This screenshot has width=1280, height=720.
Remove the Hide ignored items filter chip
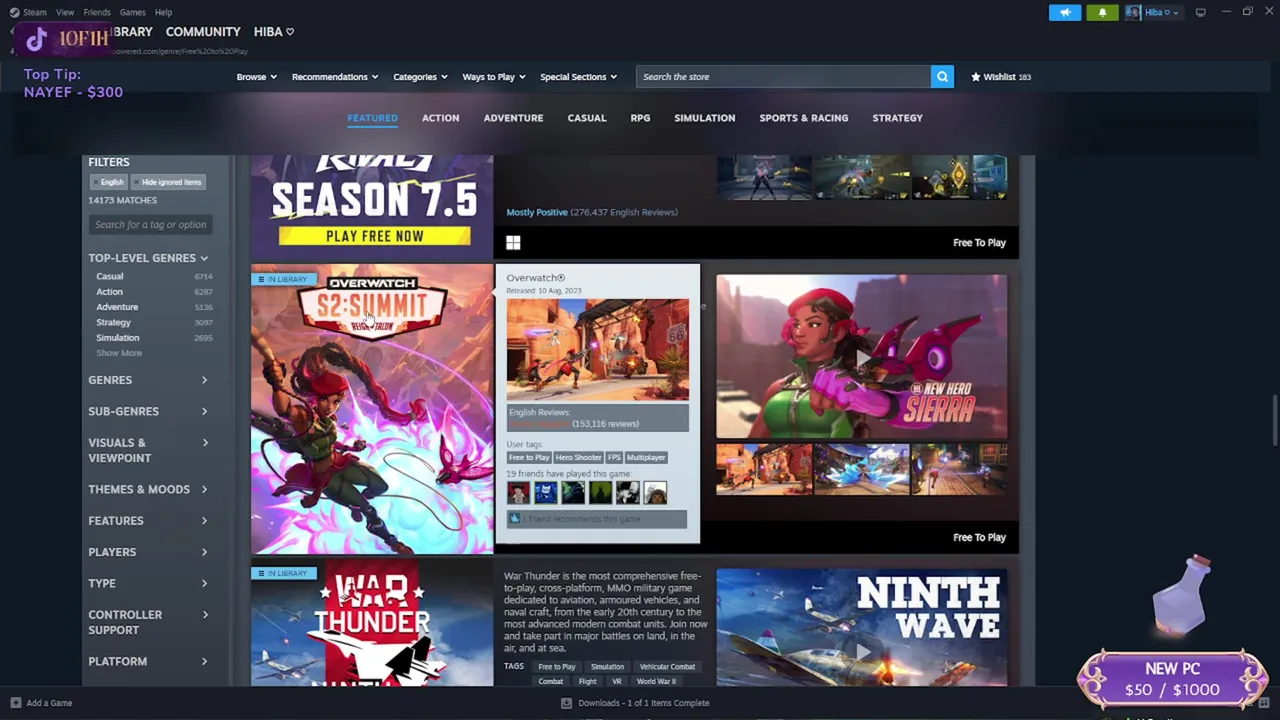167,182
